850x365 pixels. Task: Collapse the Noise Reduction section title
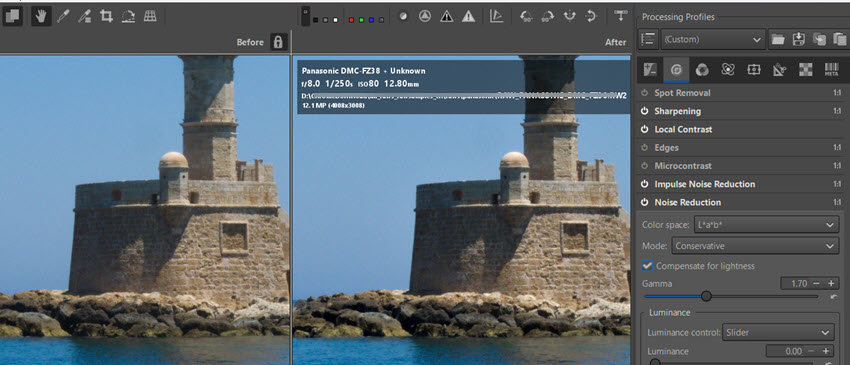[688, 202]
